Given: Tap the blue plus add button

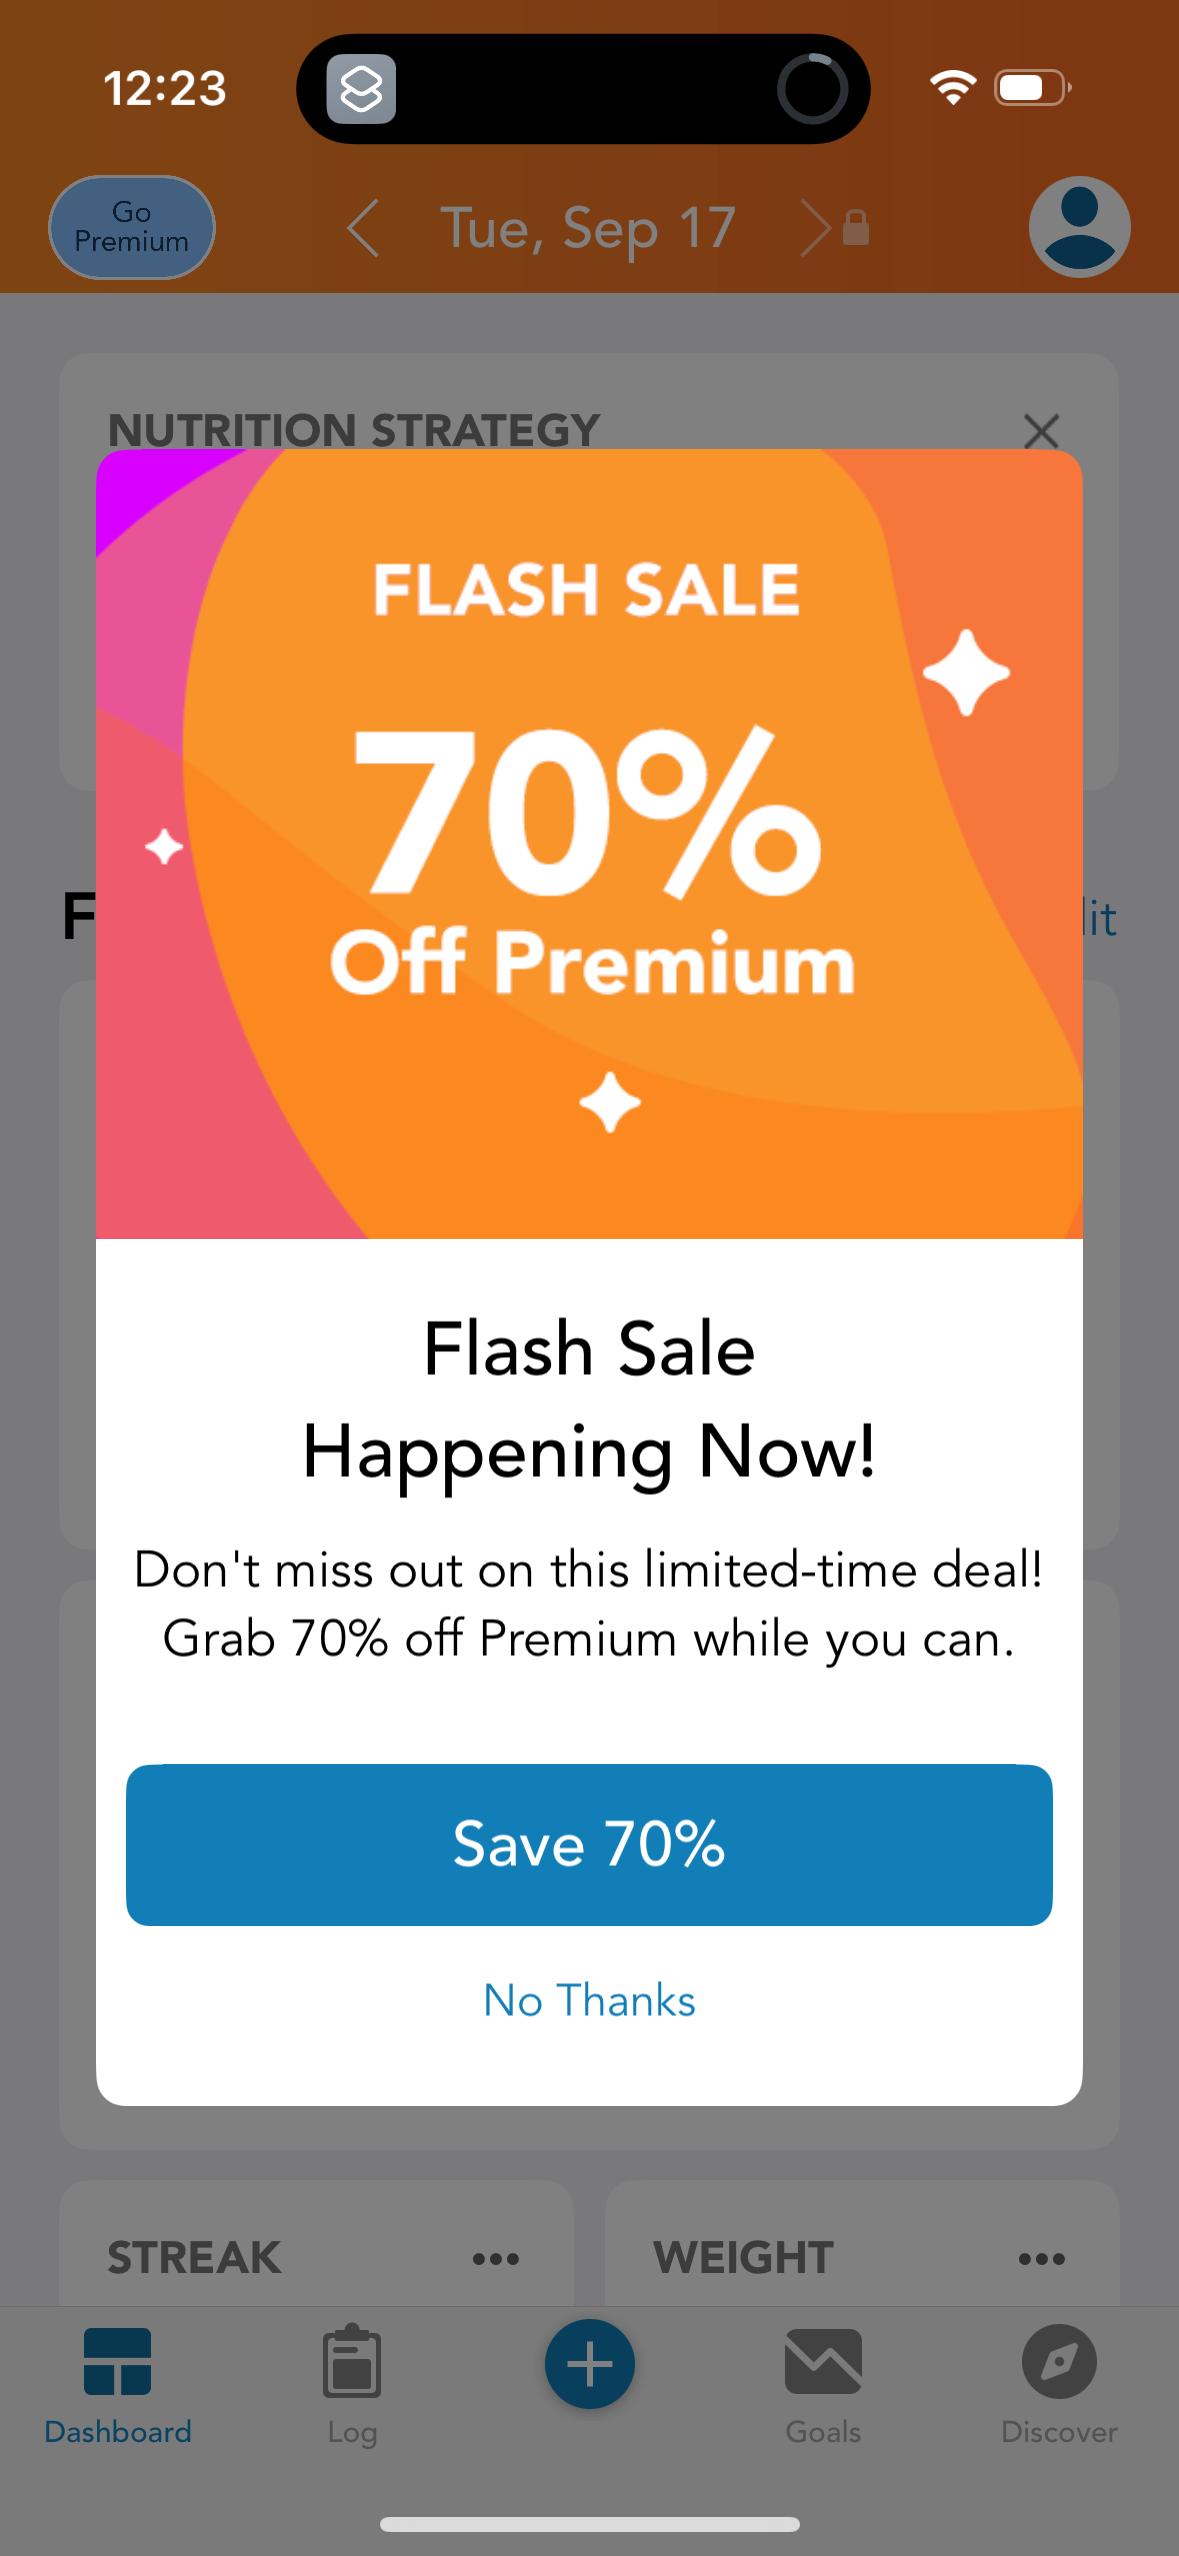Looking at the screenshot, I should pyautogui.click(x=589, y=2363).
